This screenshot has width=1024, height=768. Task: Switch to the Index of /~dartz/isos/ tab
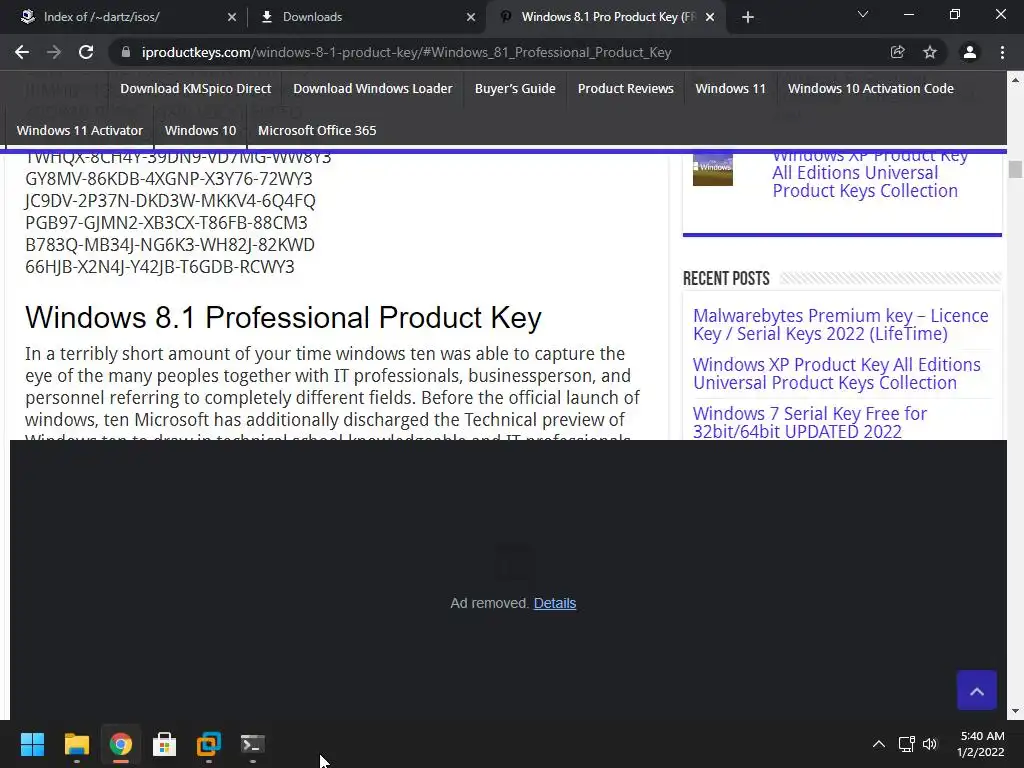(x=124, y=17)
